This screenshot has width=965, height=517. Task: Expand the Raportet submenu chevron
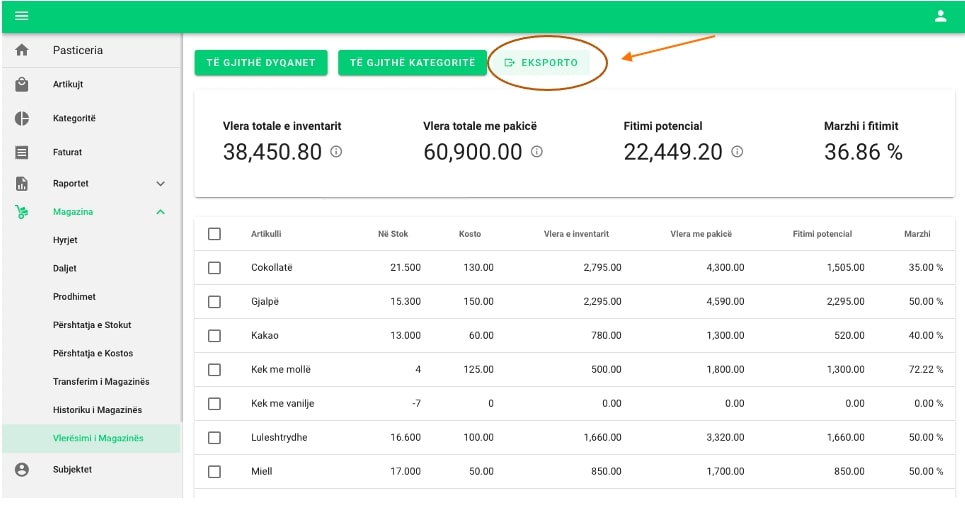point(161,184)
